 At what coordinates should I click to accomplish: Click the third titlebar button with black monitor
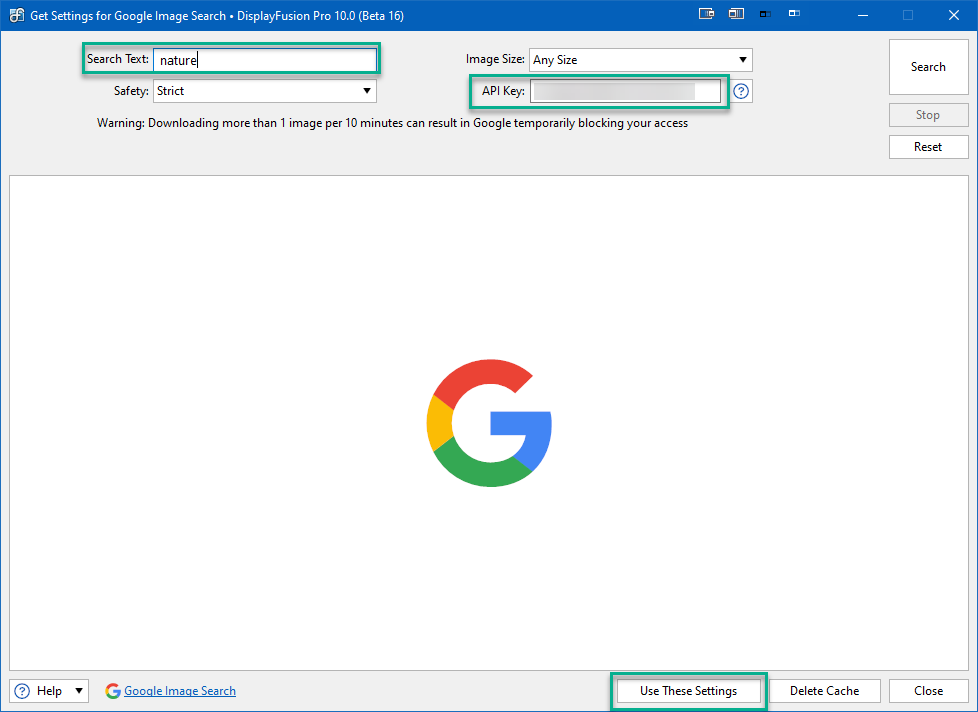point(765,14)
